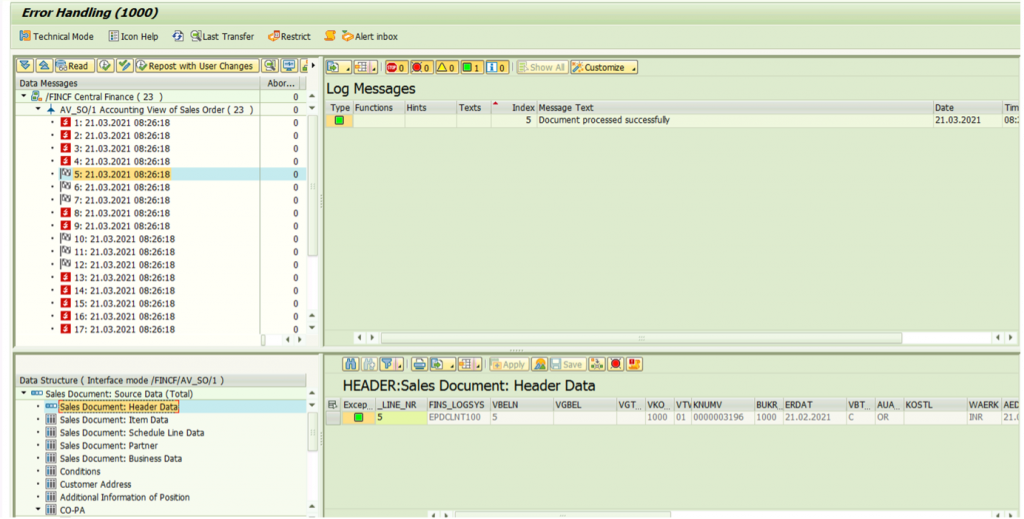Click the Find binoculars icon in header toolbar
Screen dimensions: 1024x519
point(351,364)
